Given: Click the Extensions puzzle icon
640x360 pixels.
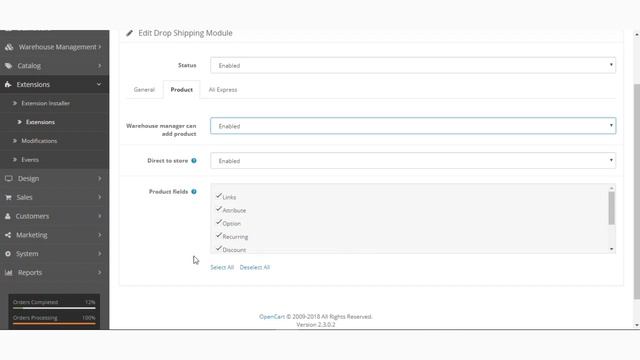Looking at the screenshot, I should coord(8,84).
